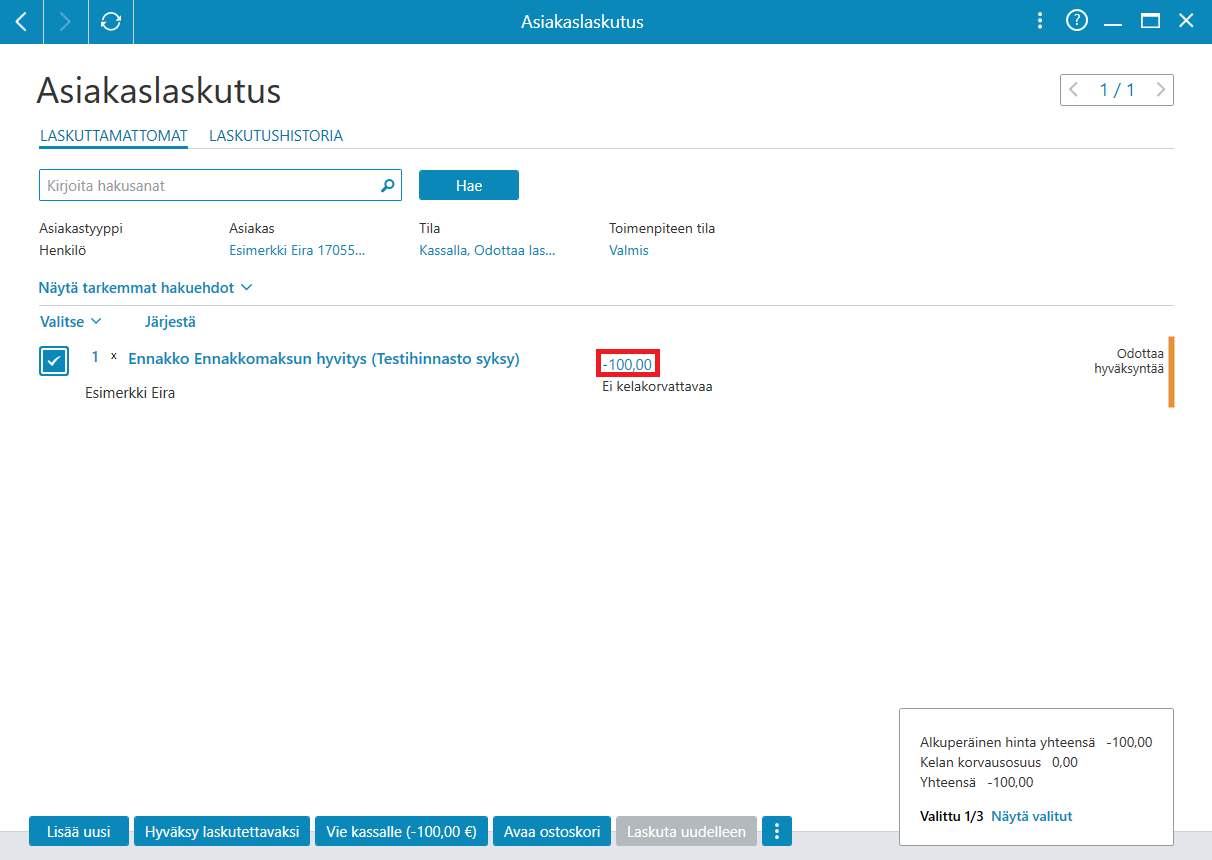Click the refresh icon in the title bar
The image size is (1212, 860).
coord(111,21)
